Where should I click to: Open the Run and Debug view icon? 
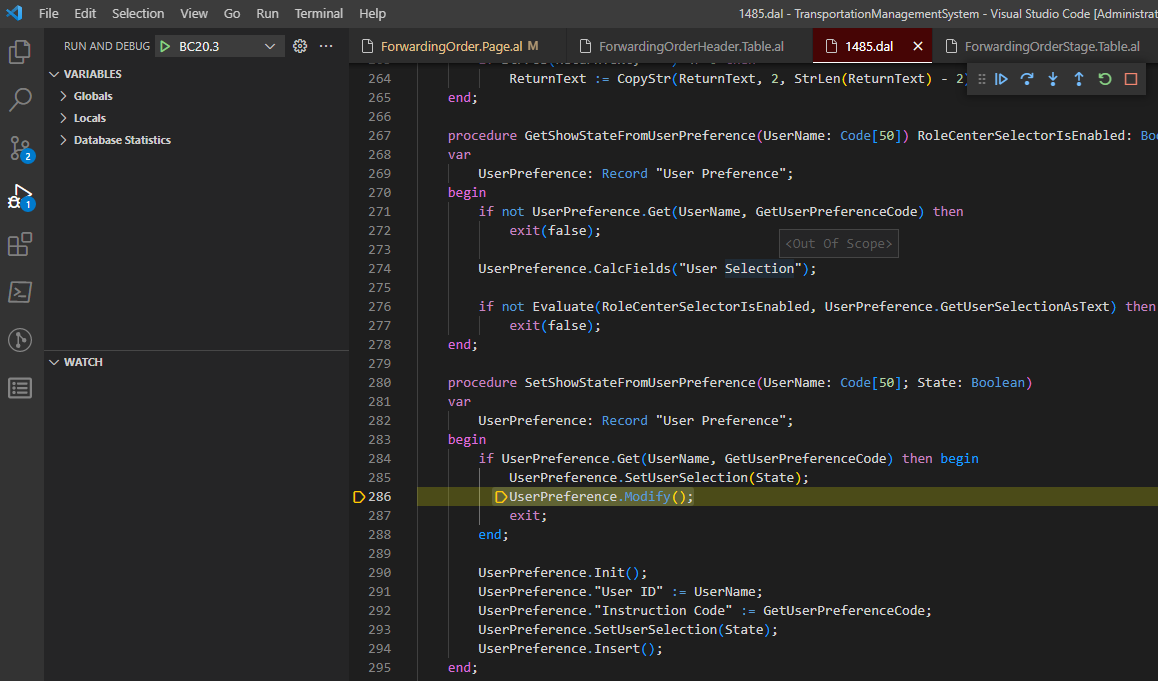pyautogui.click(x=20, y=196)
